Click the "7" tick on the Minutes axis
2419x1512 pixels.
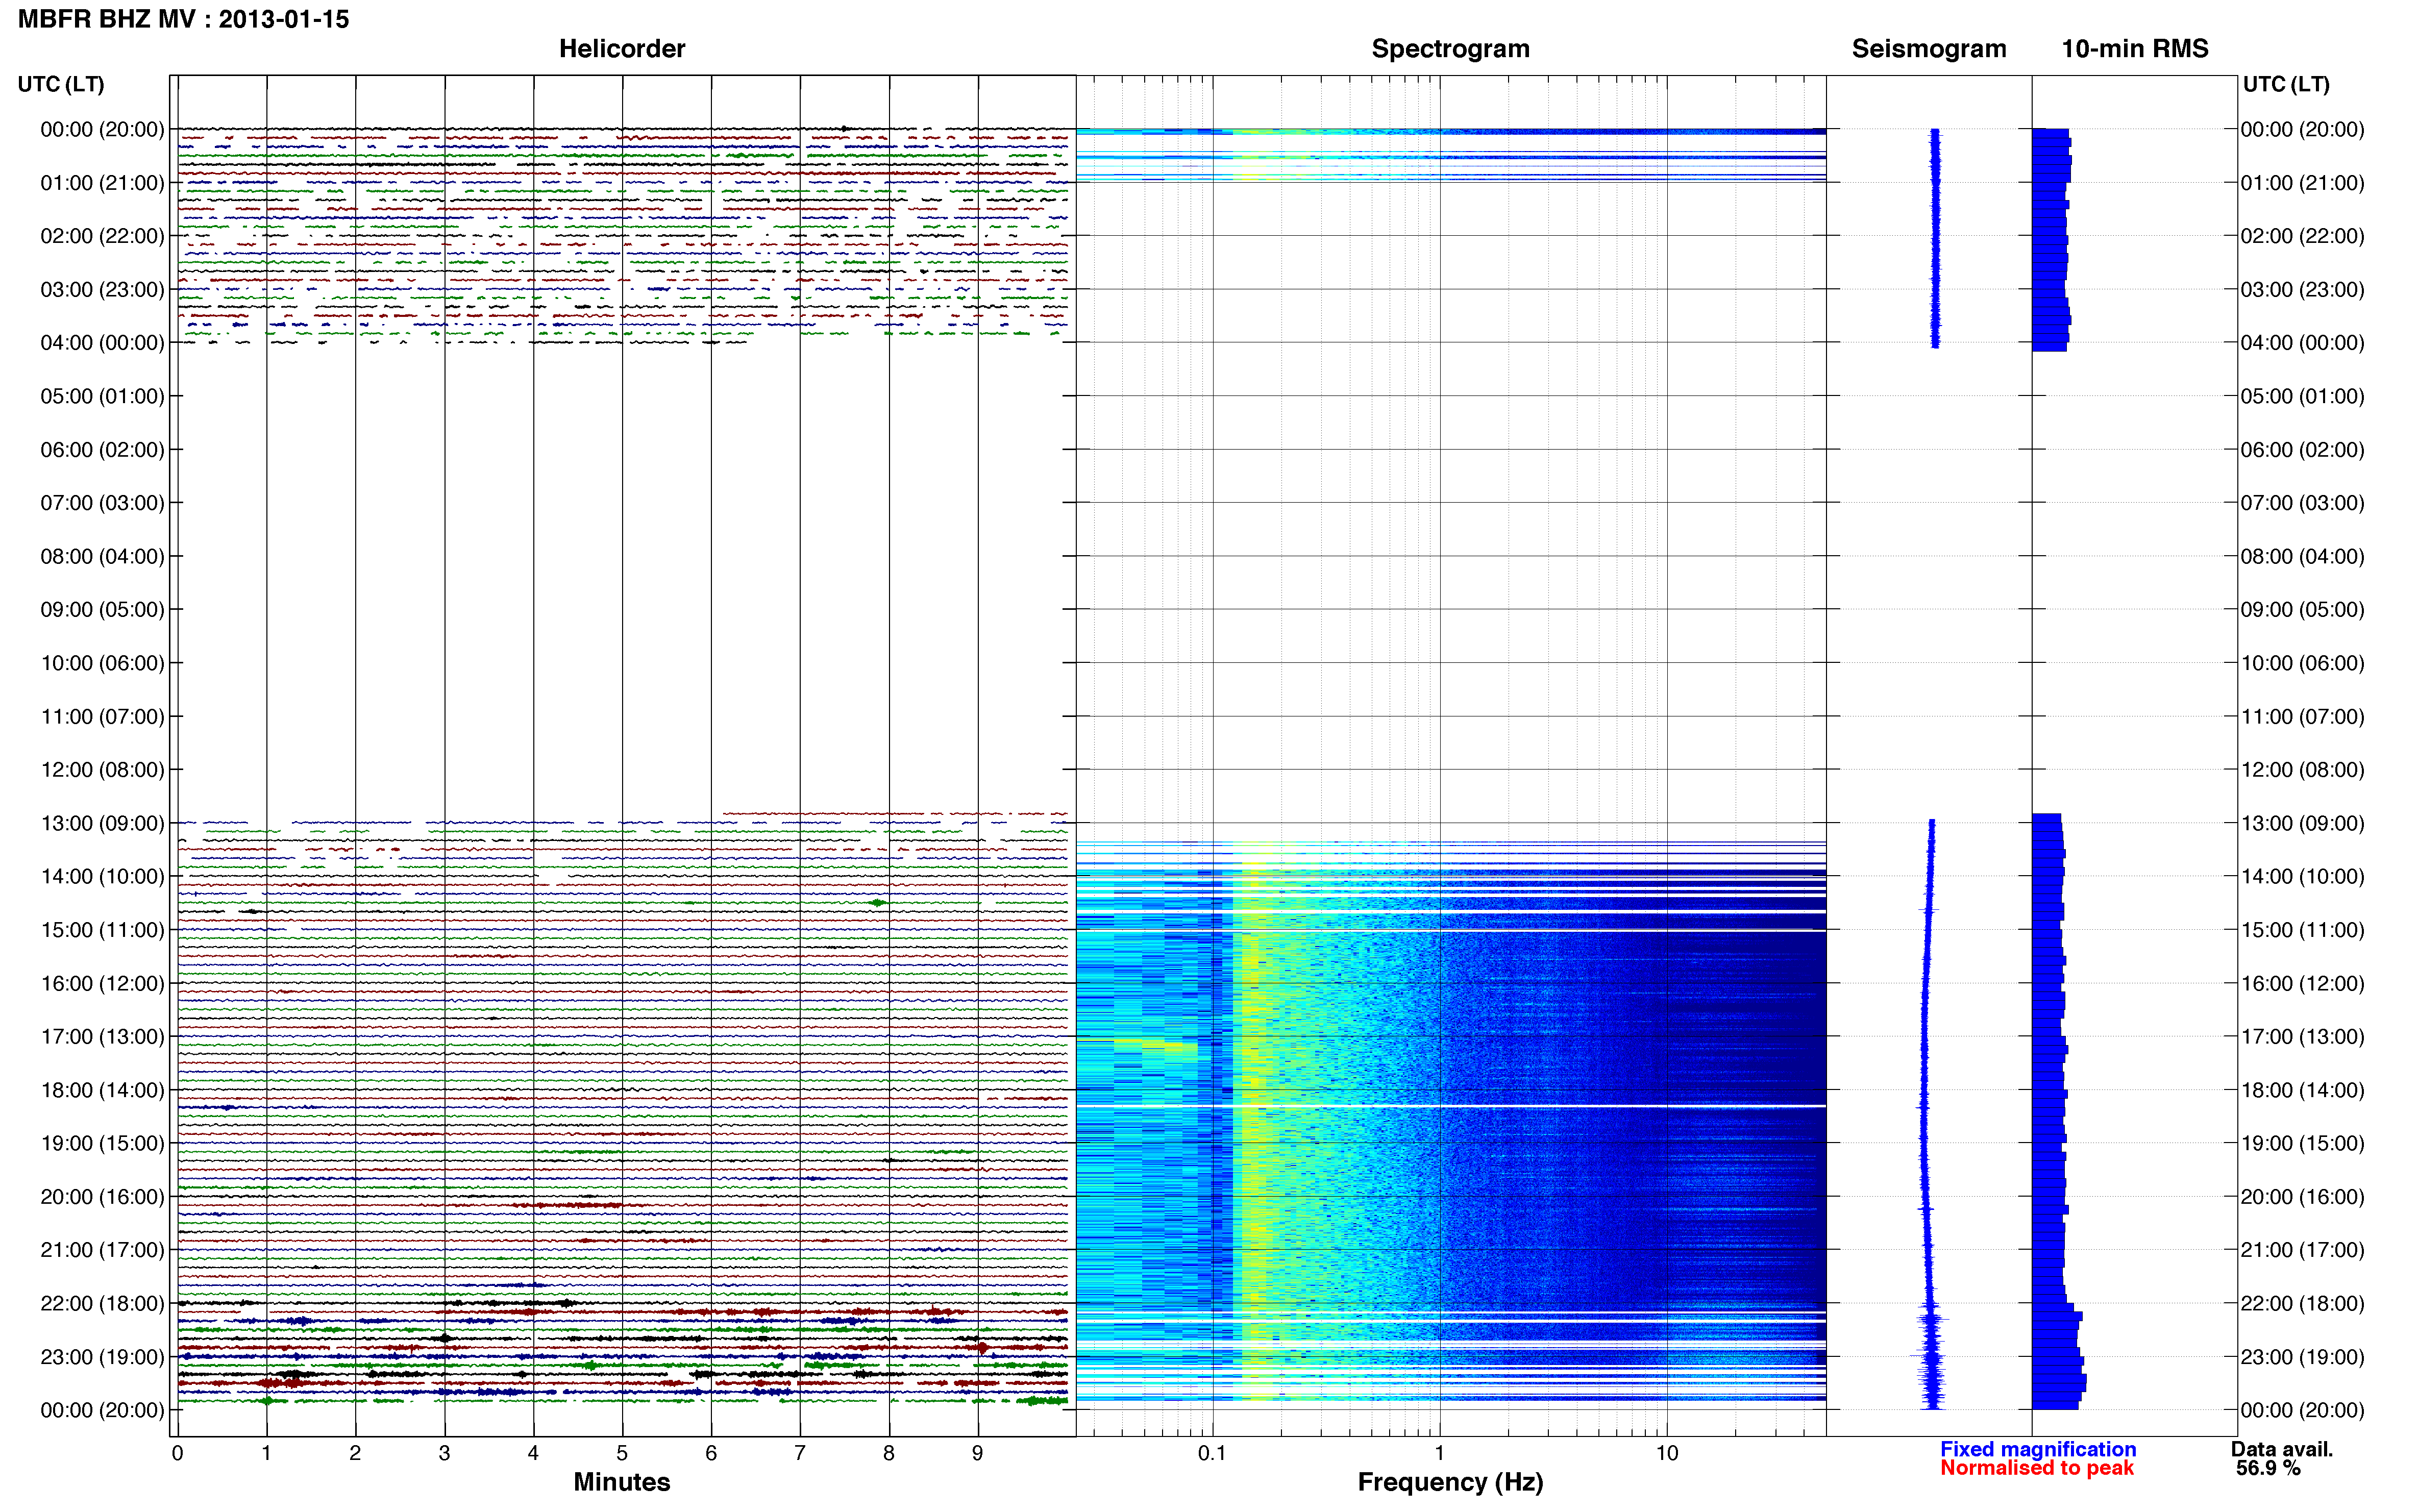pyautogui.click(x=799, y=1453)
